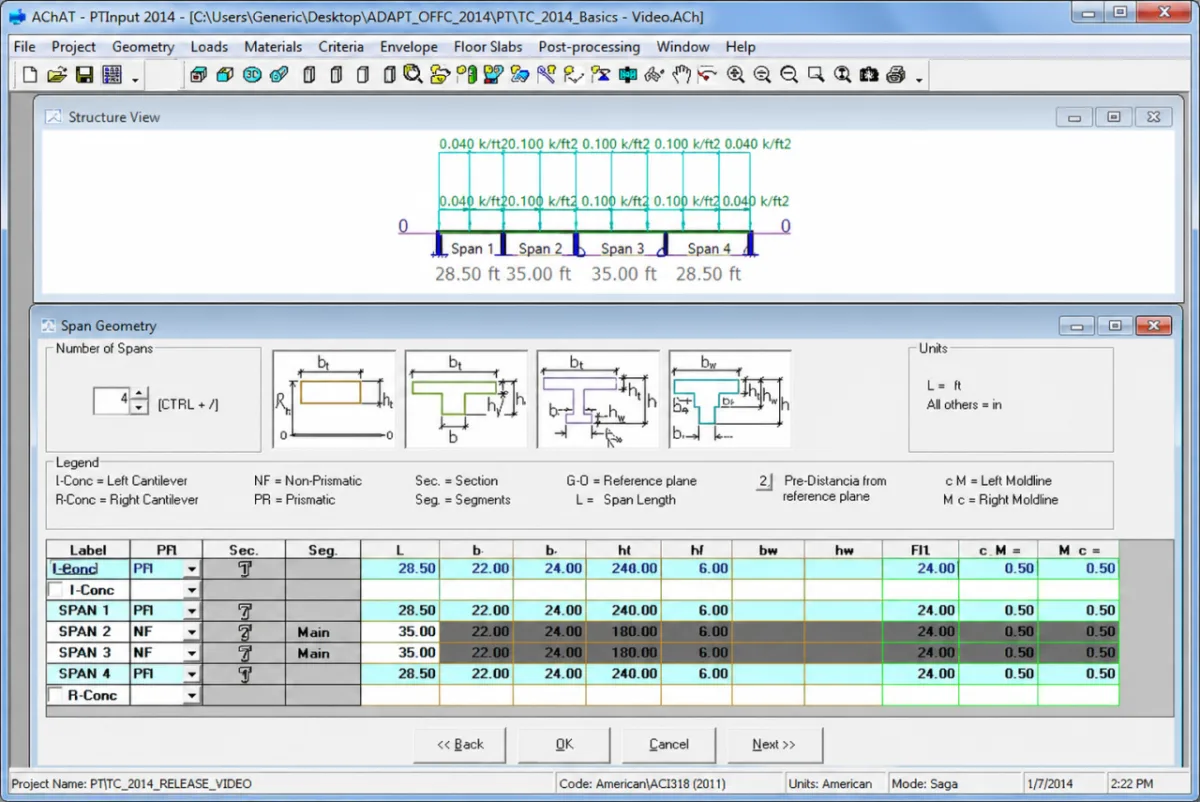Viewport: 1200px width, 802px height.
Task: Click the teal cylinder toolbar icon
Action: (280, 75)
